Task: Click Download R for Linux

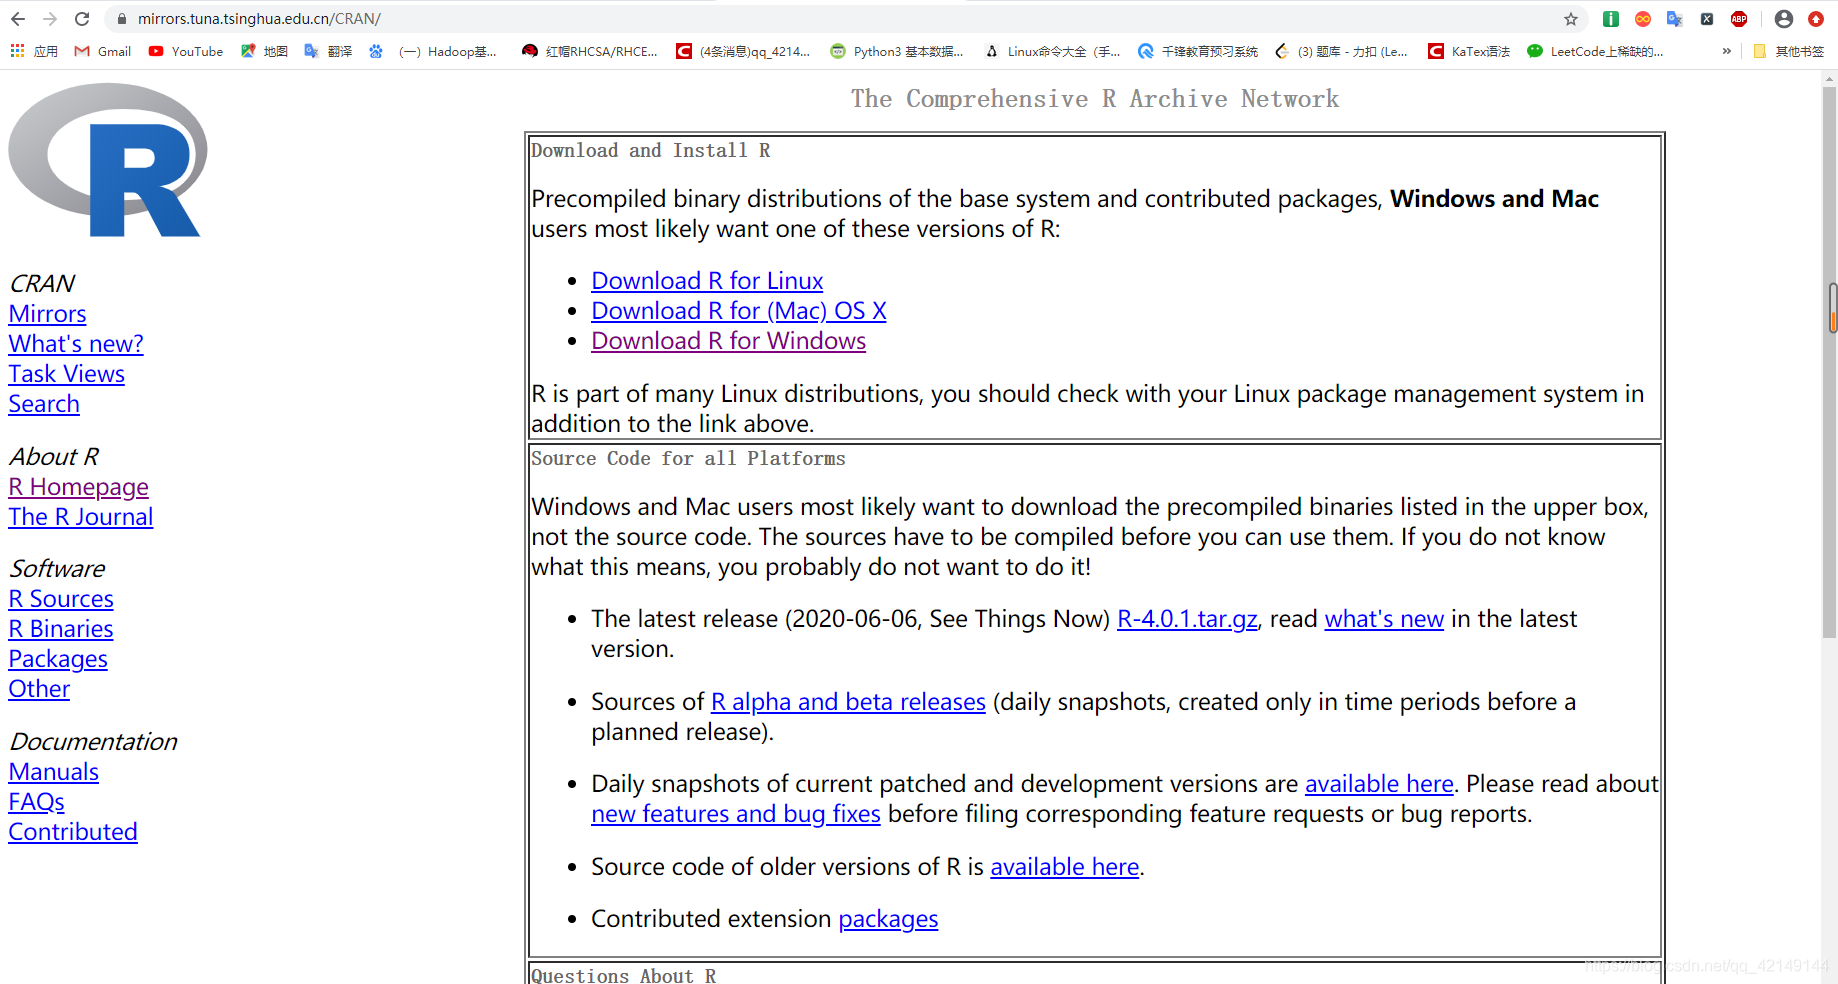Action: 707,281
